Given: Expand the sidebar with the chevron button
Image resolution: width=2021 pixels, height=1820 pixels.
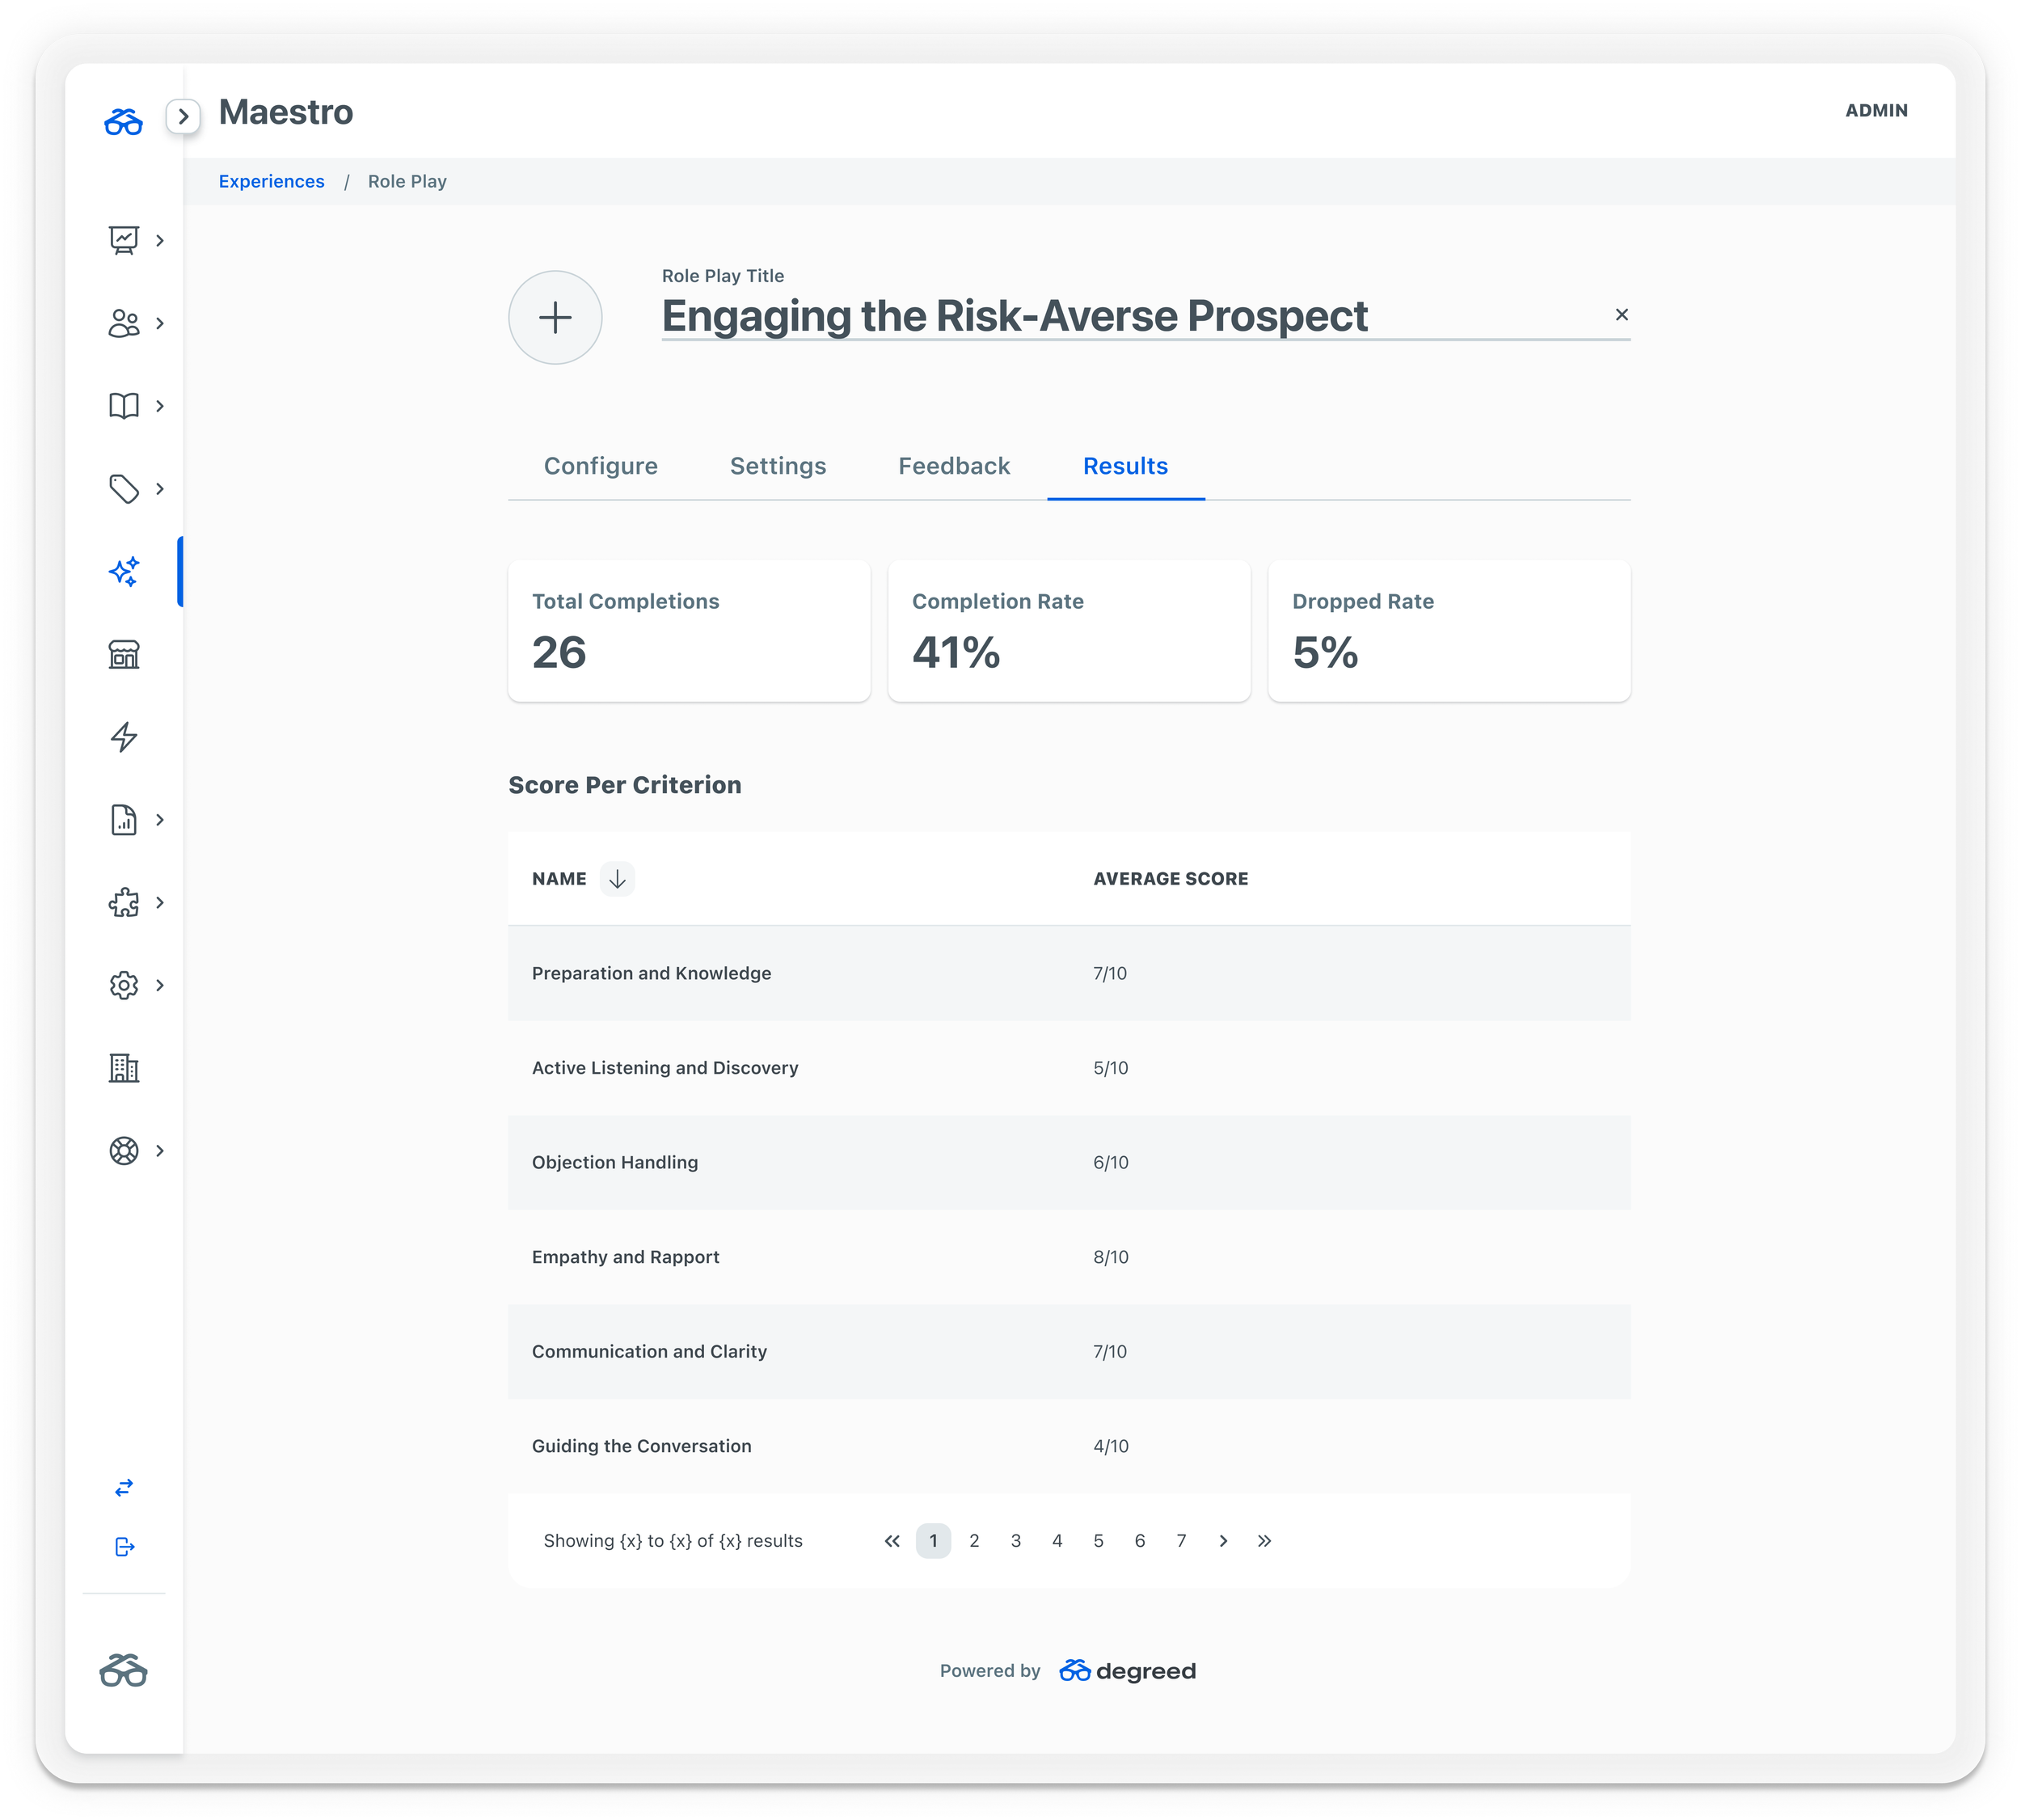Looking at the screenshot, I should coord(183,117).
